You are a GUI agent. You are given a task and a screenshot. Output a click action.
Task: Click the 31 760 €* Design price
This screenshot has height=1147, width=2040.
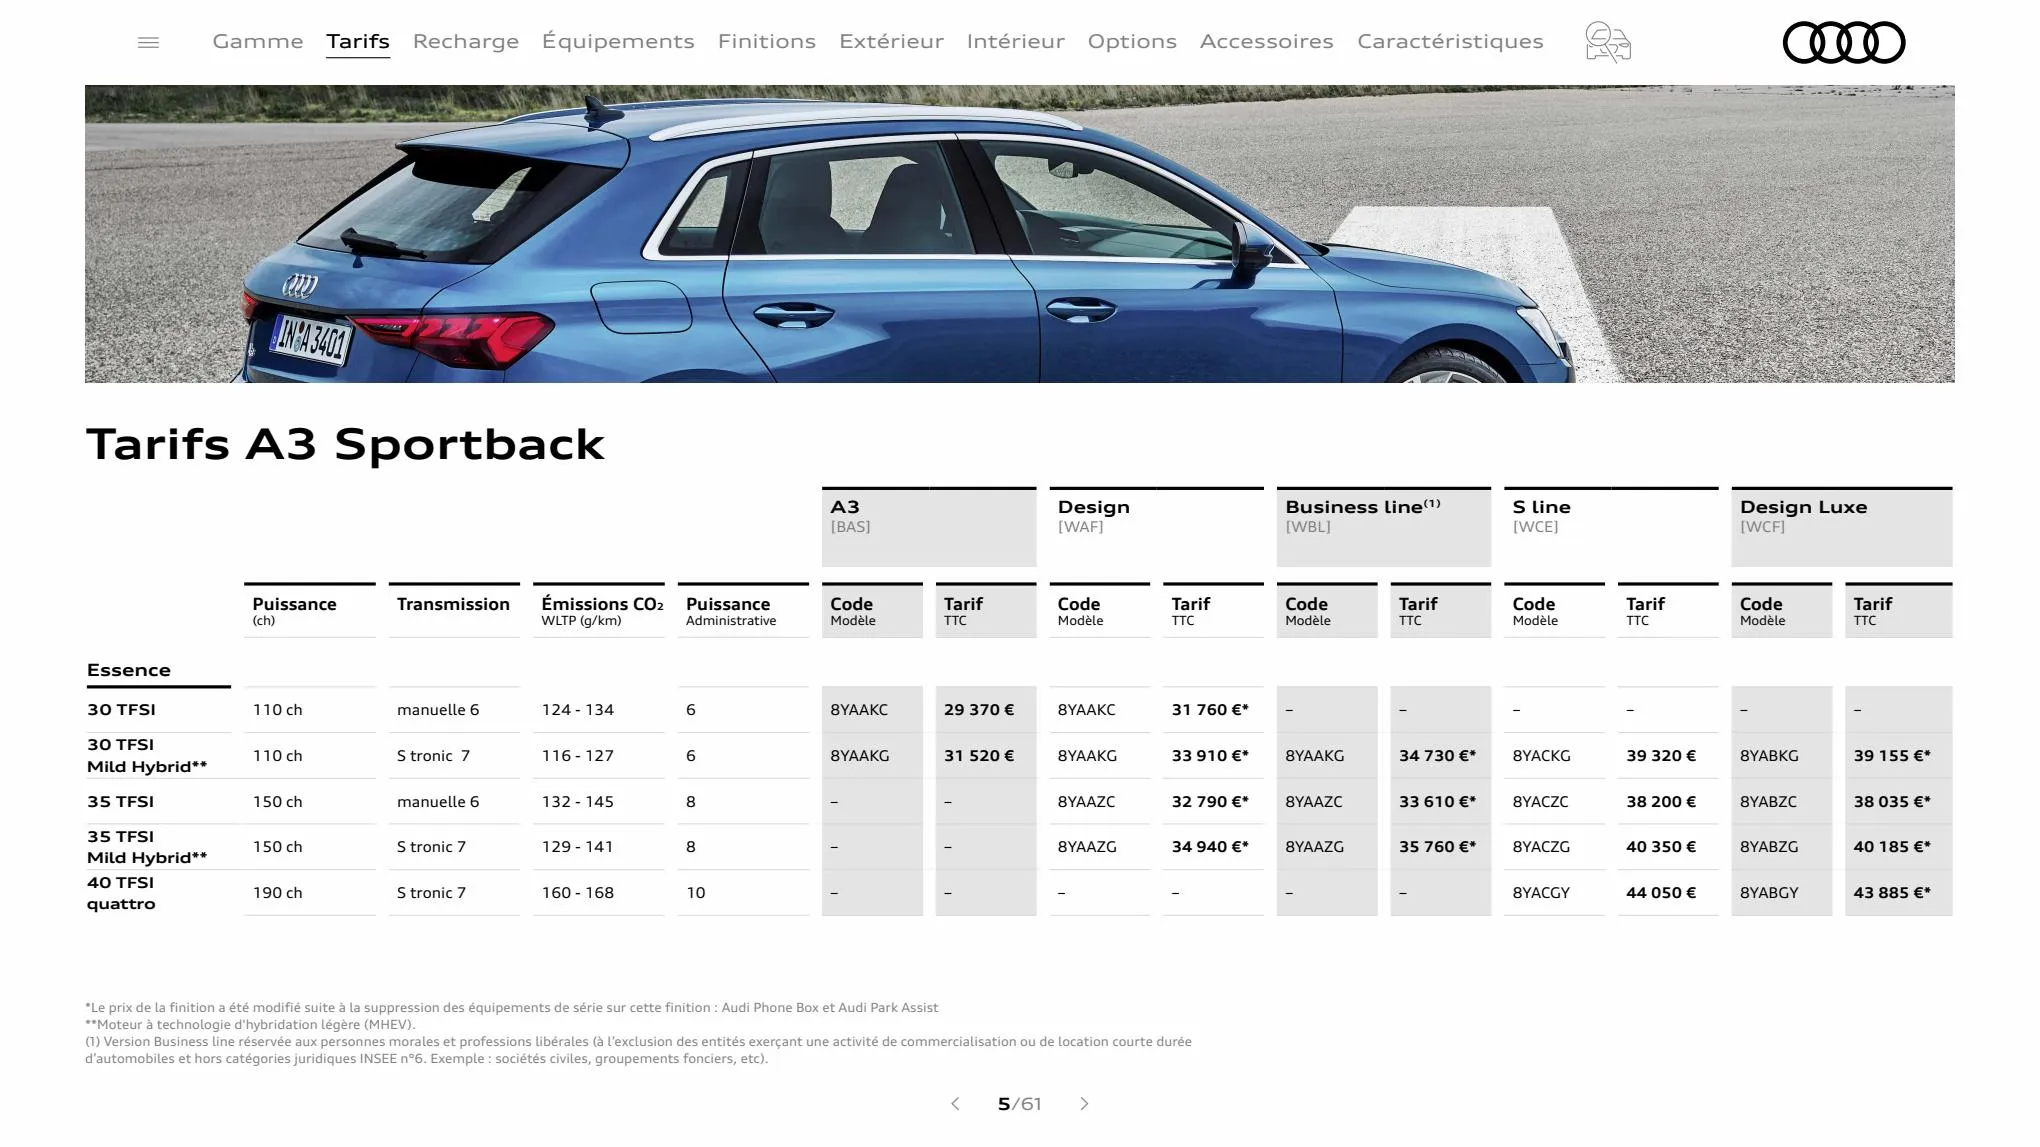pos(1210,710)
